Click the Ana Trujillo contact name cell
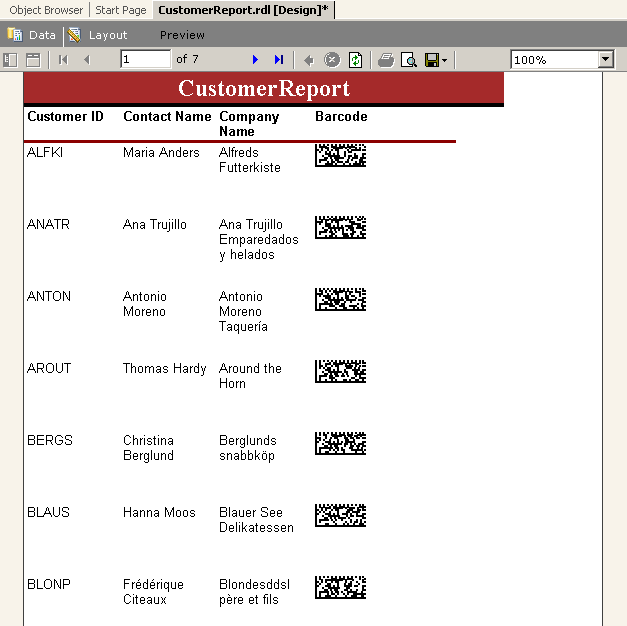 [x=154, y=224]
